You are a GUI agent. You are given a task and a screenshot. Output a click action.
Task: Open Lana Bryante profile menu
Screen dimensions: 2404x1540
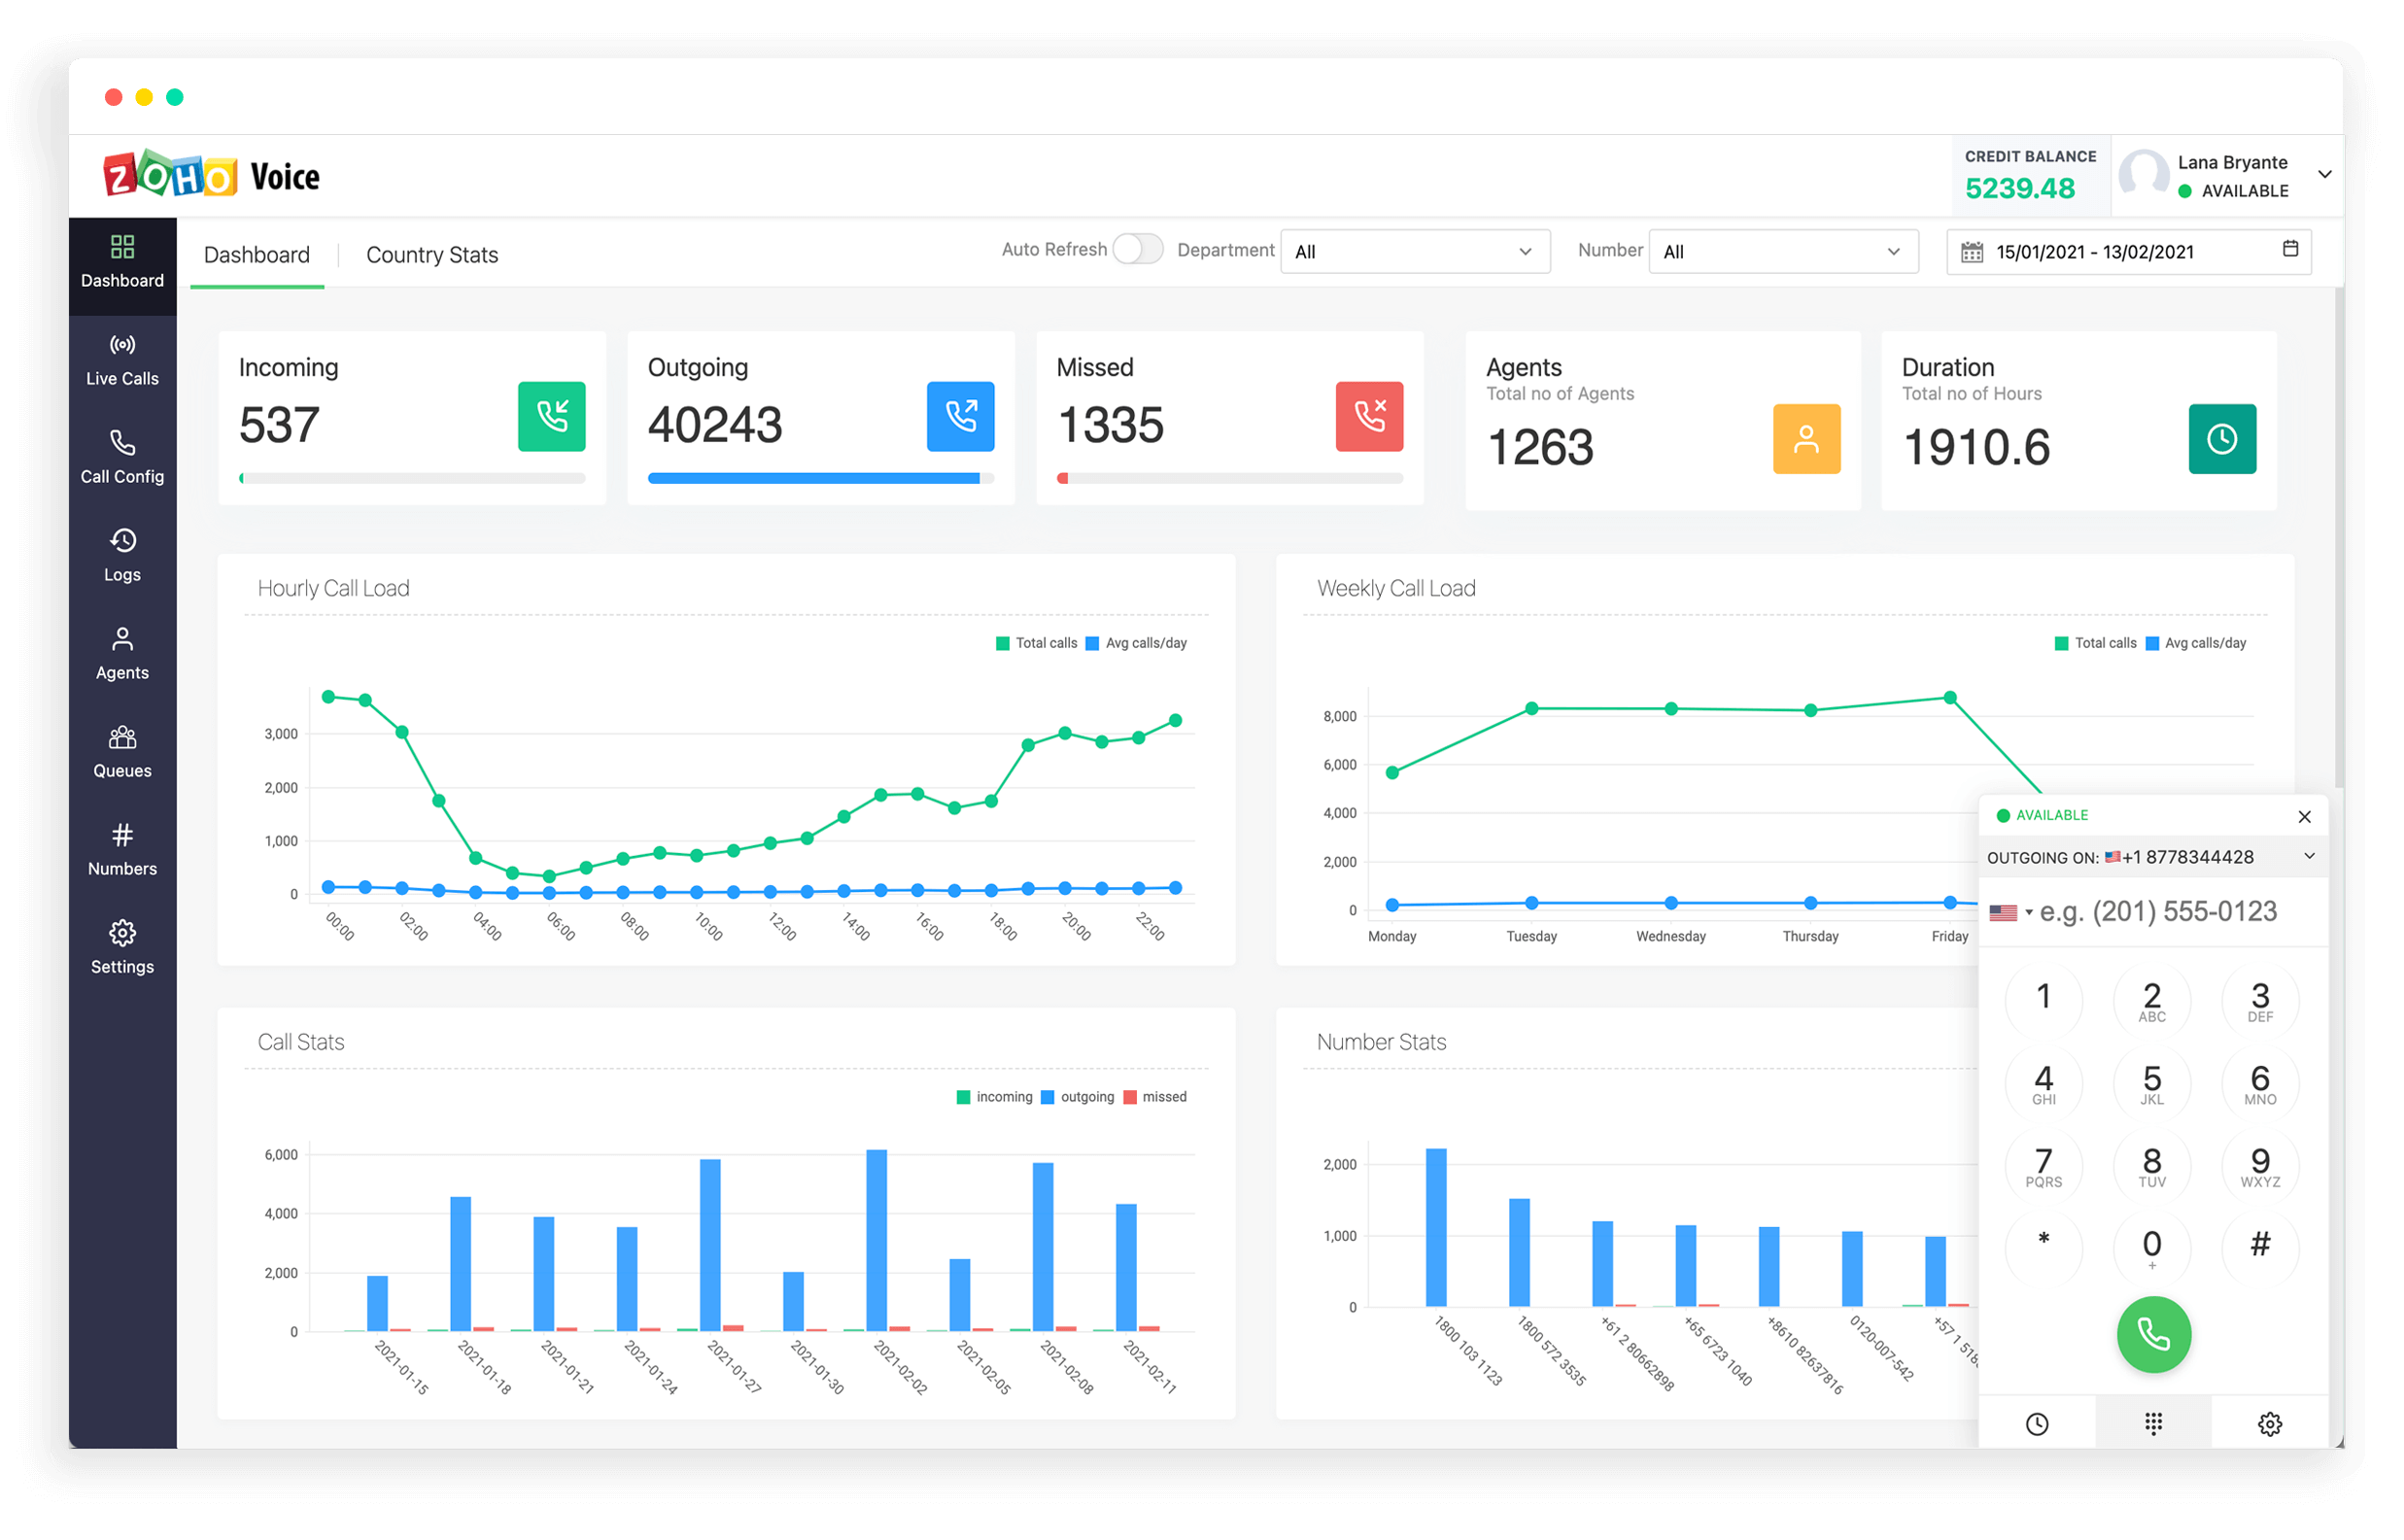click(2230, 175)
